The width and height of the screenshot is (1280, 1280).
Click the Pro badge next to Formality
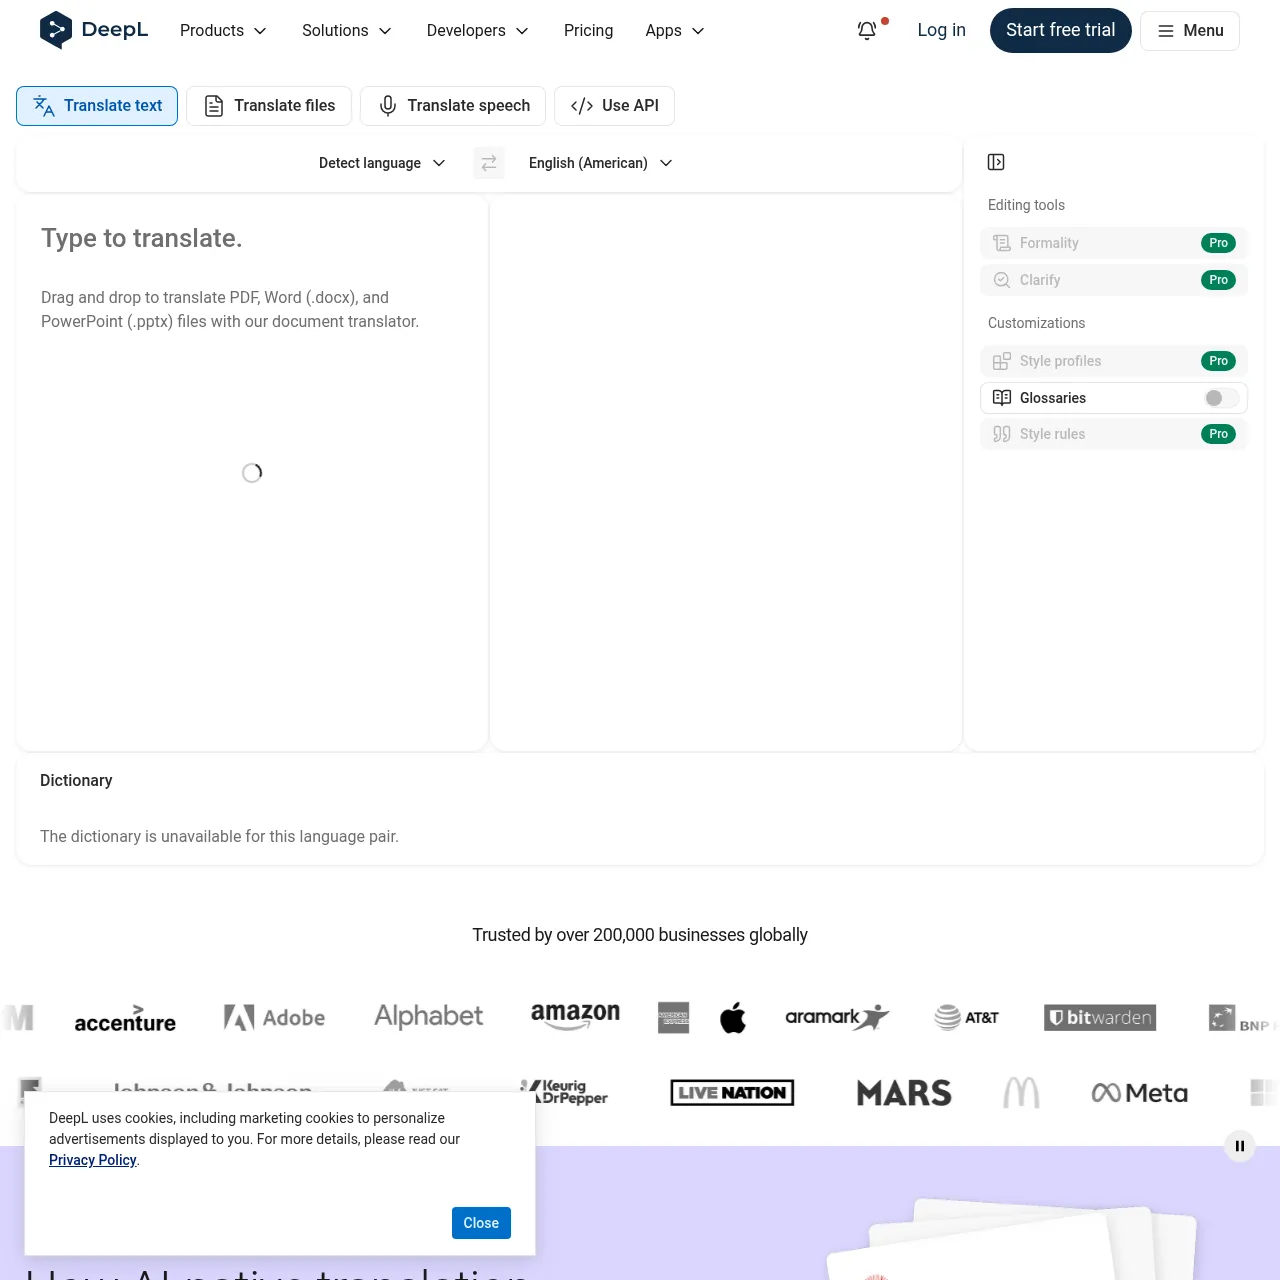pos(1218,243)
